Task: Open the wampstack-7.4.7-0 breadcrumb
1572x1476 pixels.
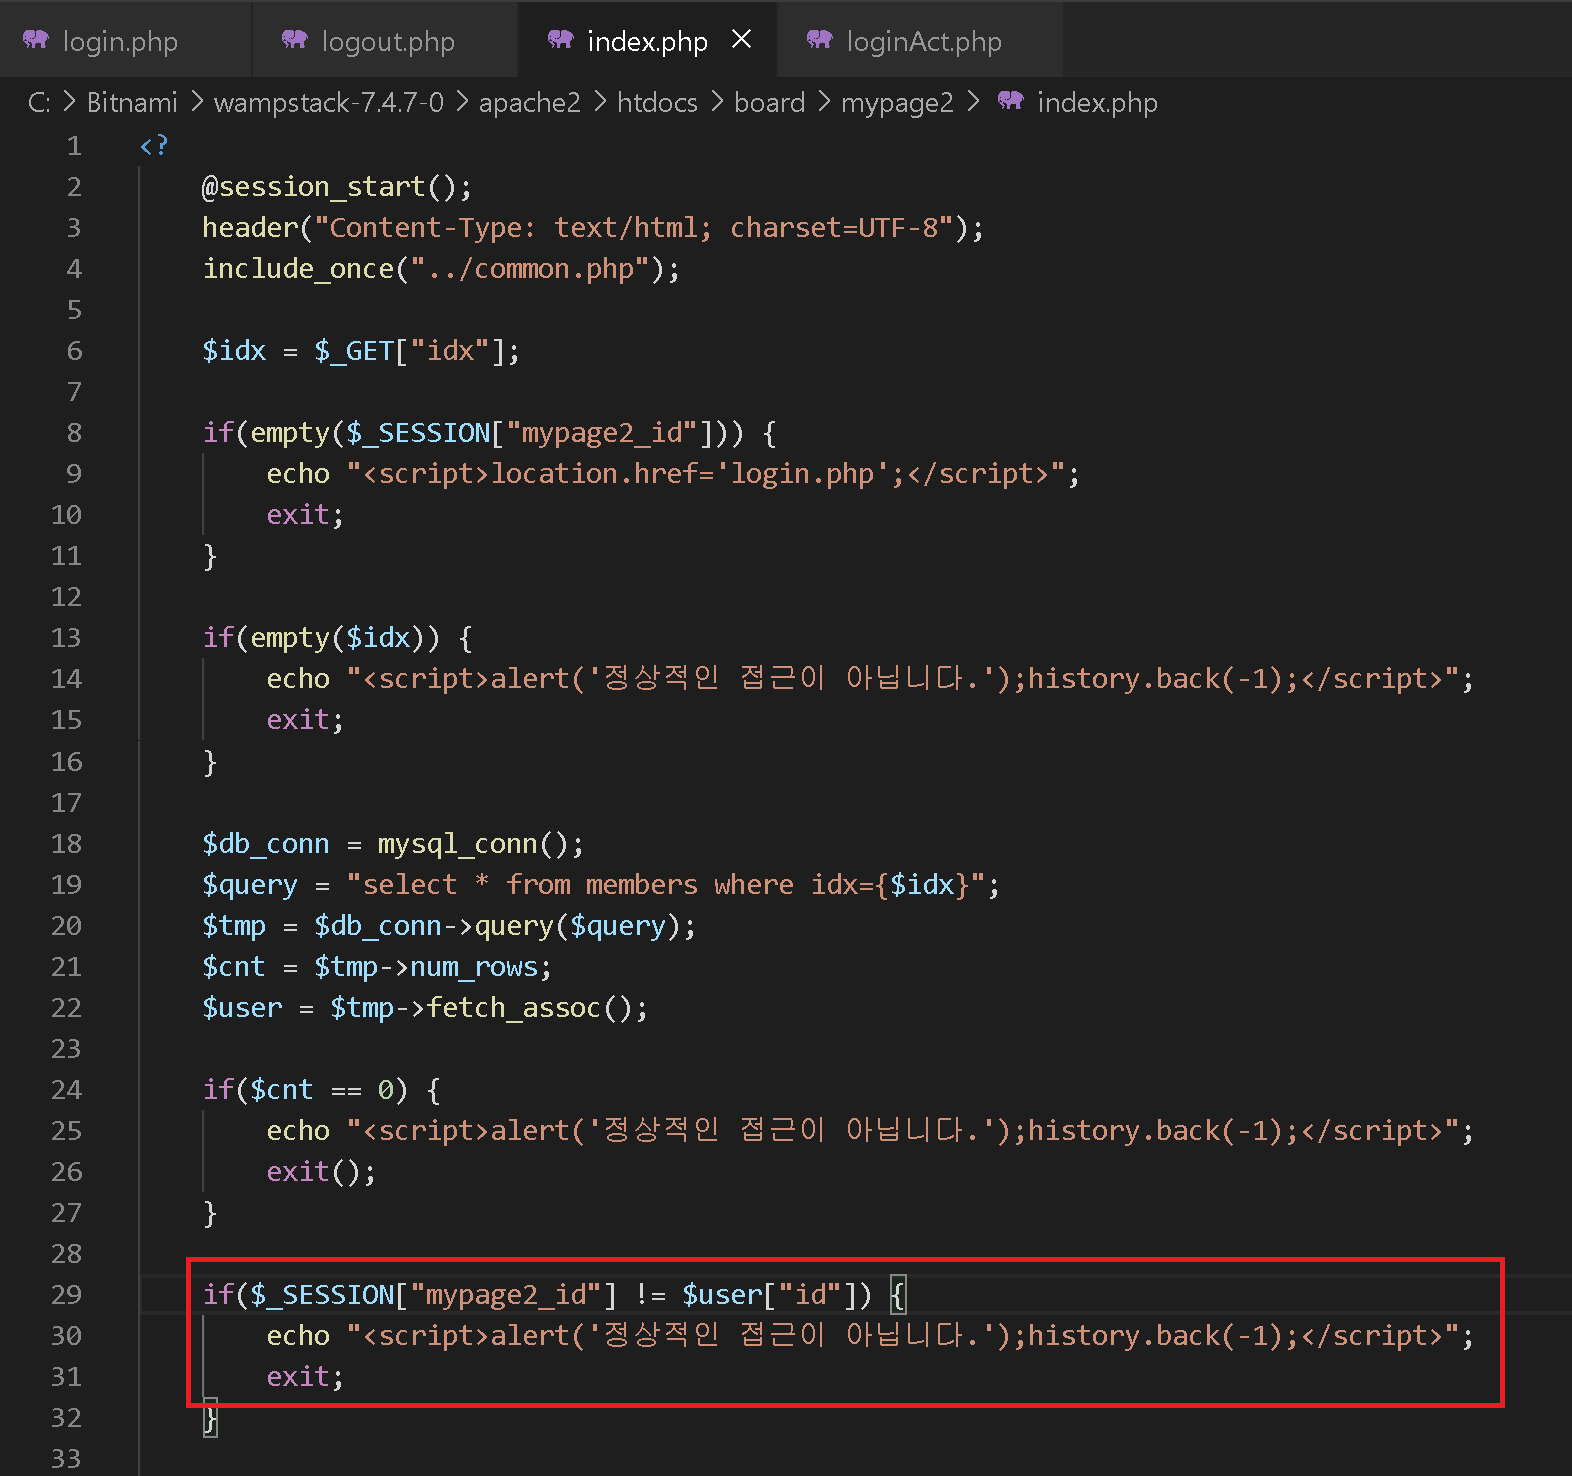Action: (329, 102)
